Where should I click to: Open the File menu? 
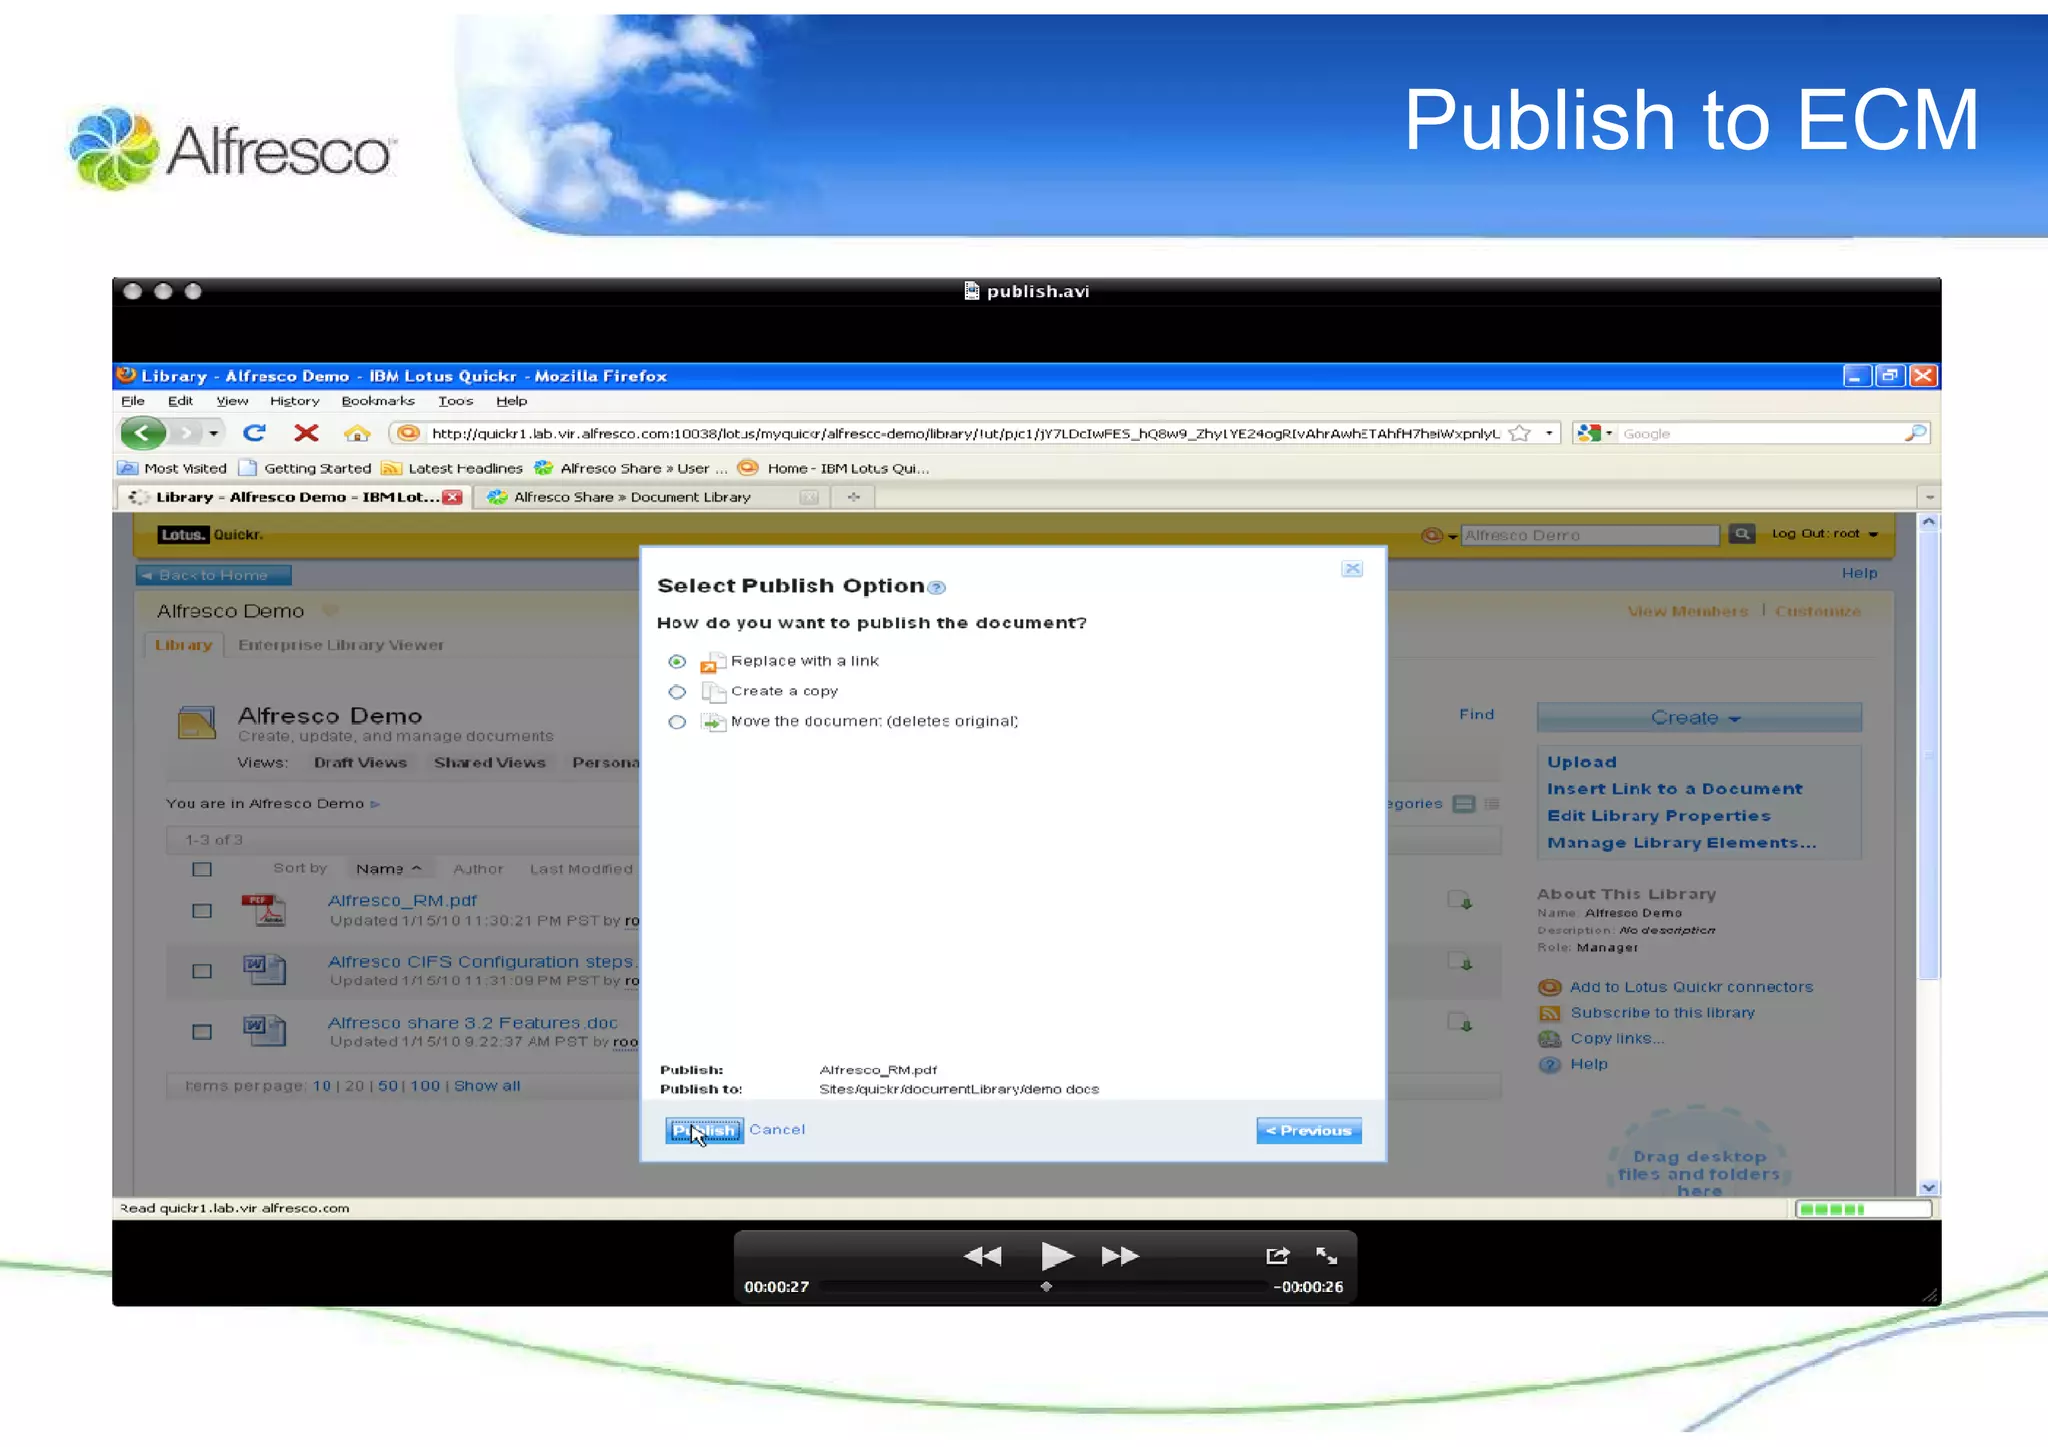pyautogui.click(x=132, y=401)
